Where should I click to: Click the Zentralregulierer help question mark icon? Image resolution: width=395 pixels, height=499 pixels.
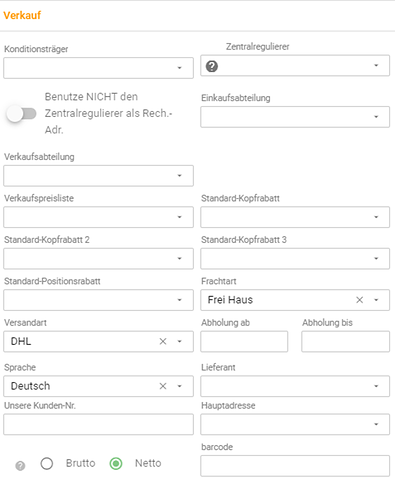point(212,66)
